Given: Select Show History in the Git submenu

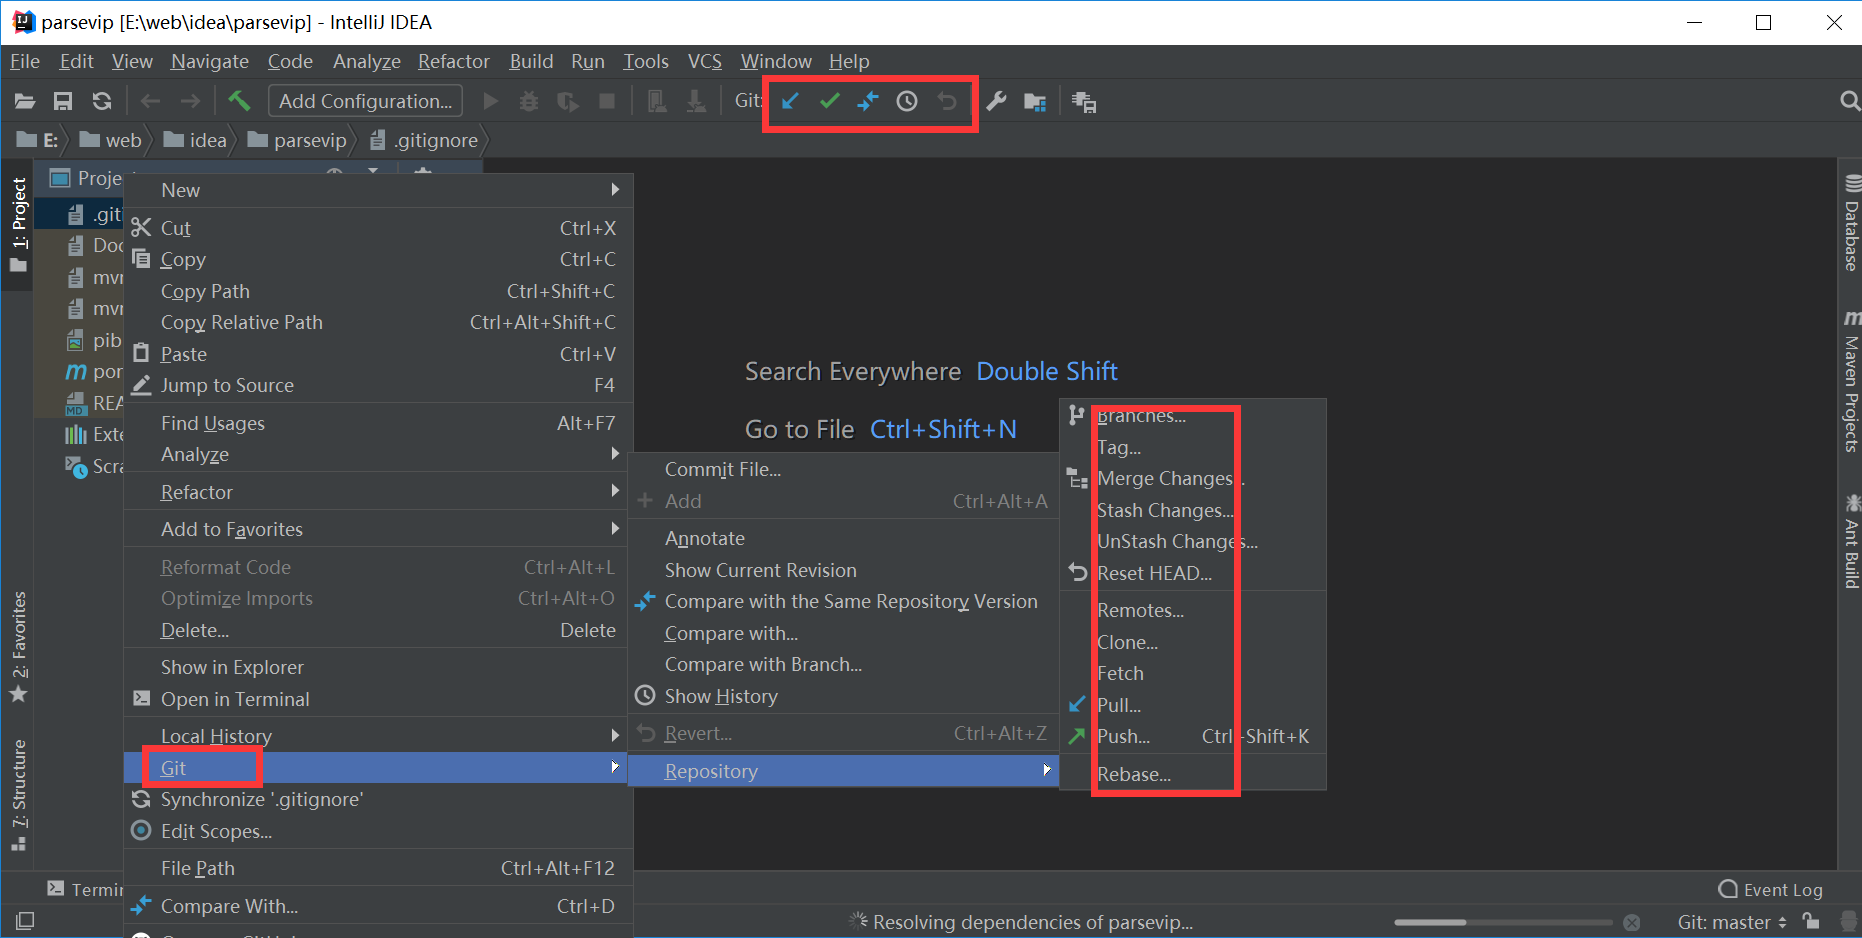Looking at the screenshot, I should tap(843, 696).
